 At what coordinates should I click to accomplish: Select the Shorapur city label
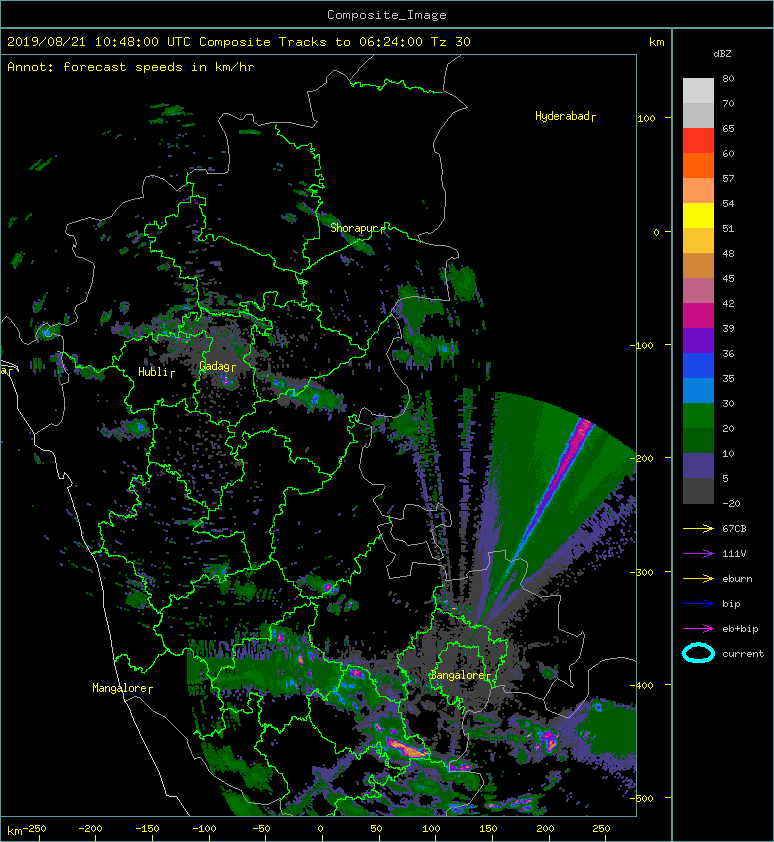click(357, 228)
